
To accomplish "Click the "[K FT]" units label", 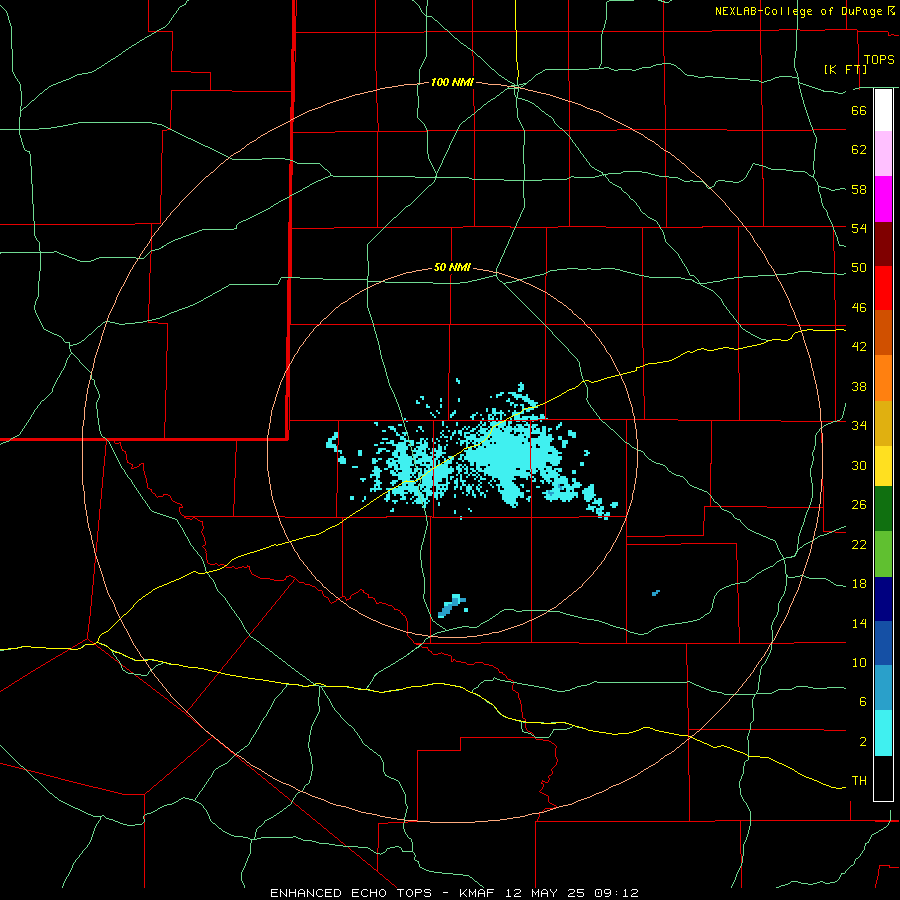I will click(845, 69).
